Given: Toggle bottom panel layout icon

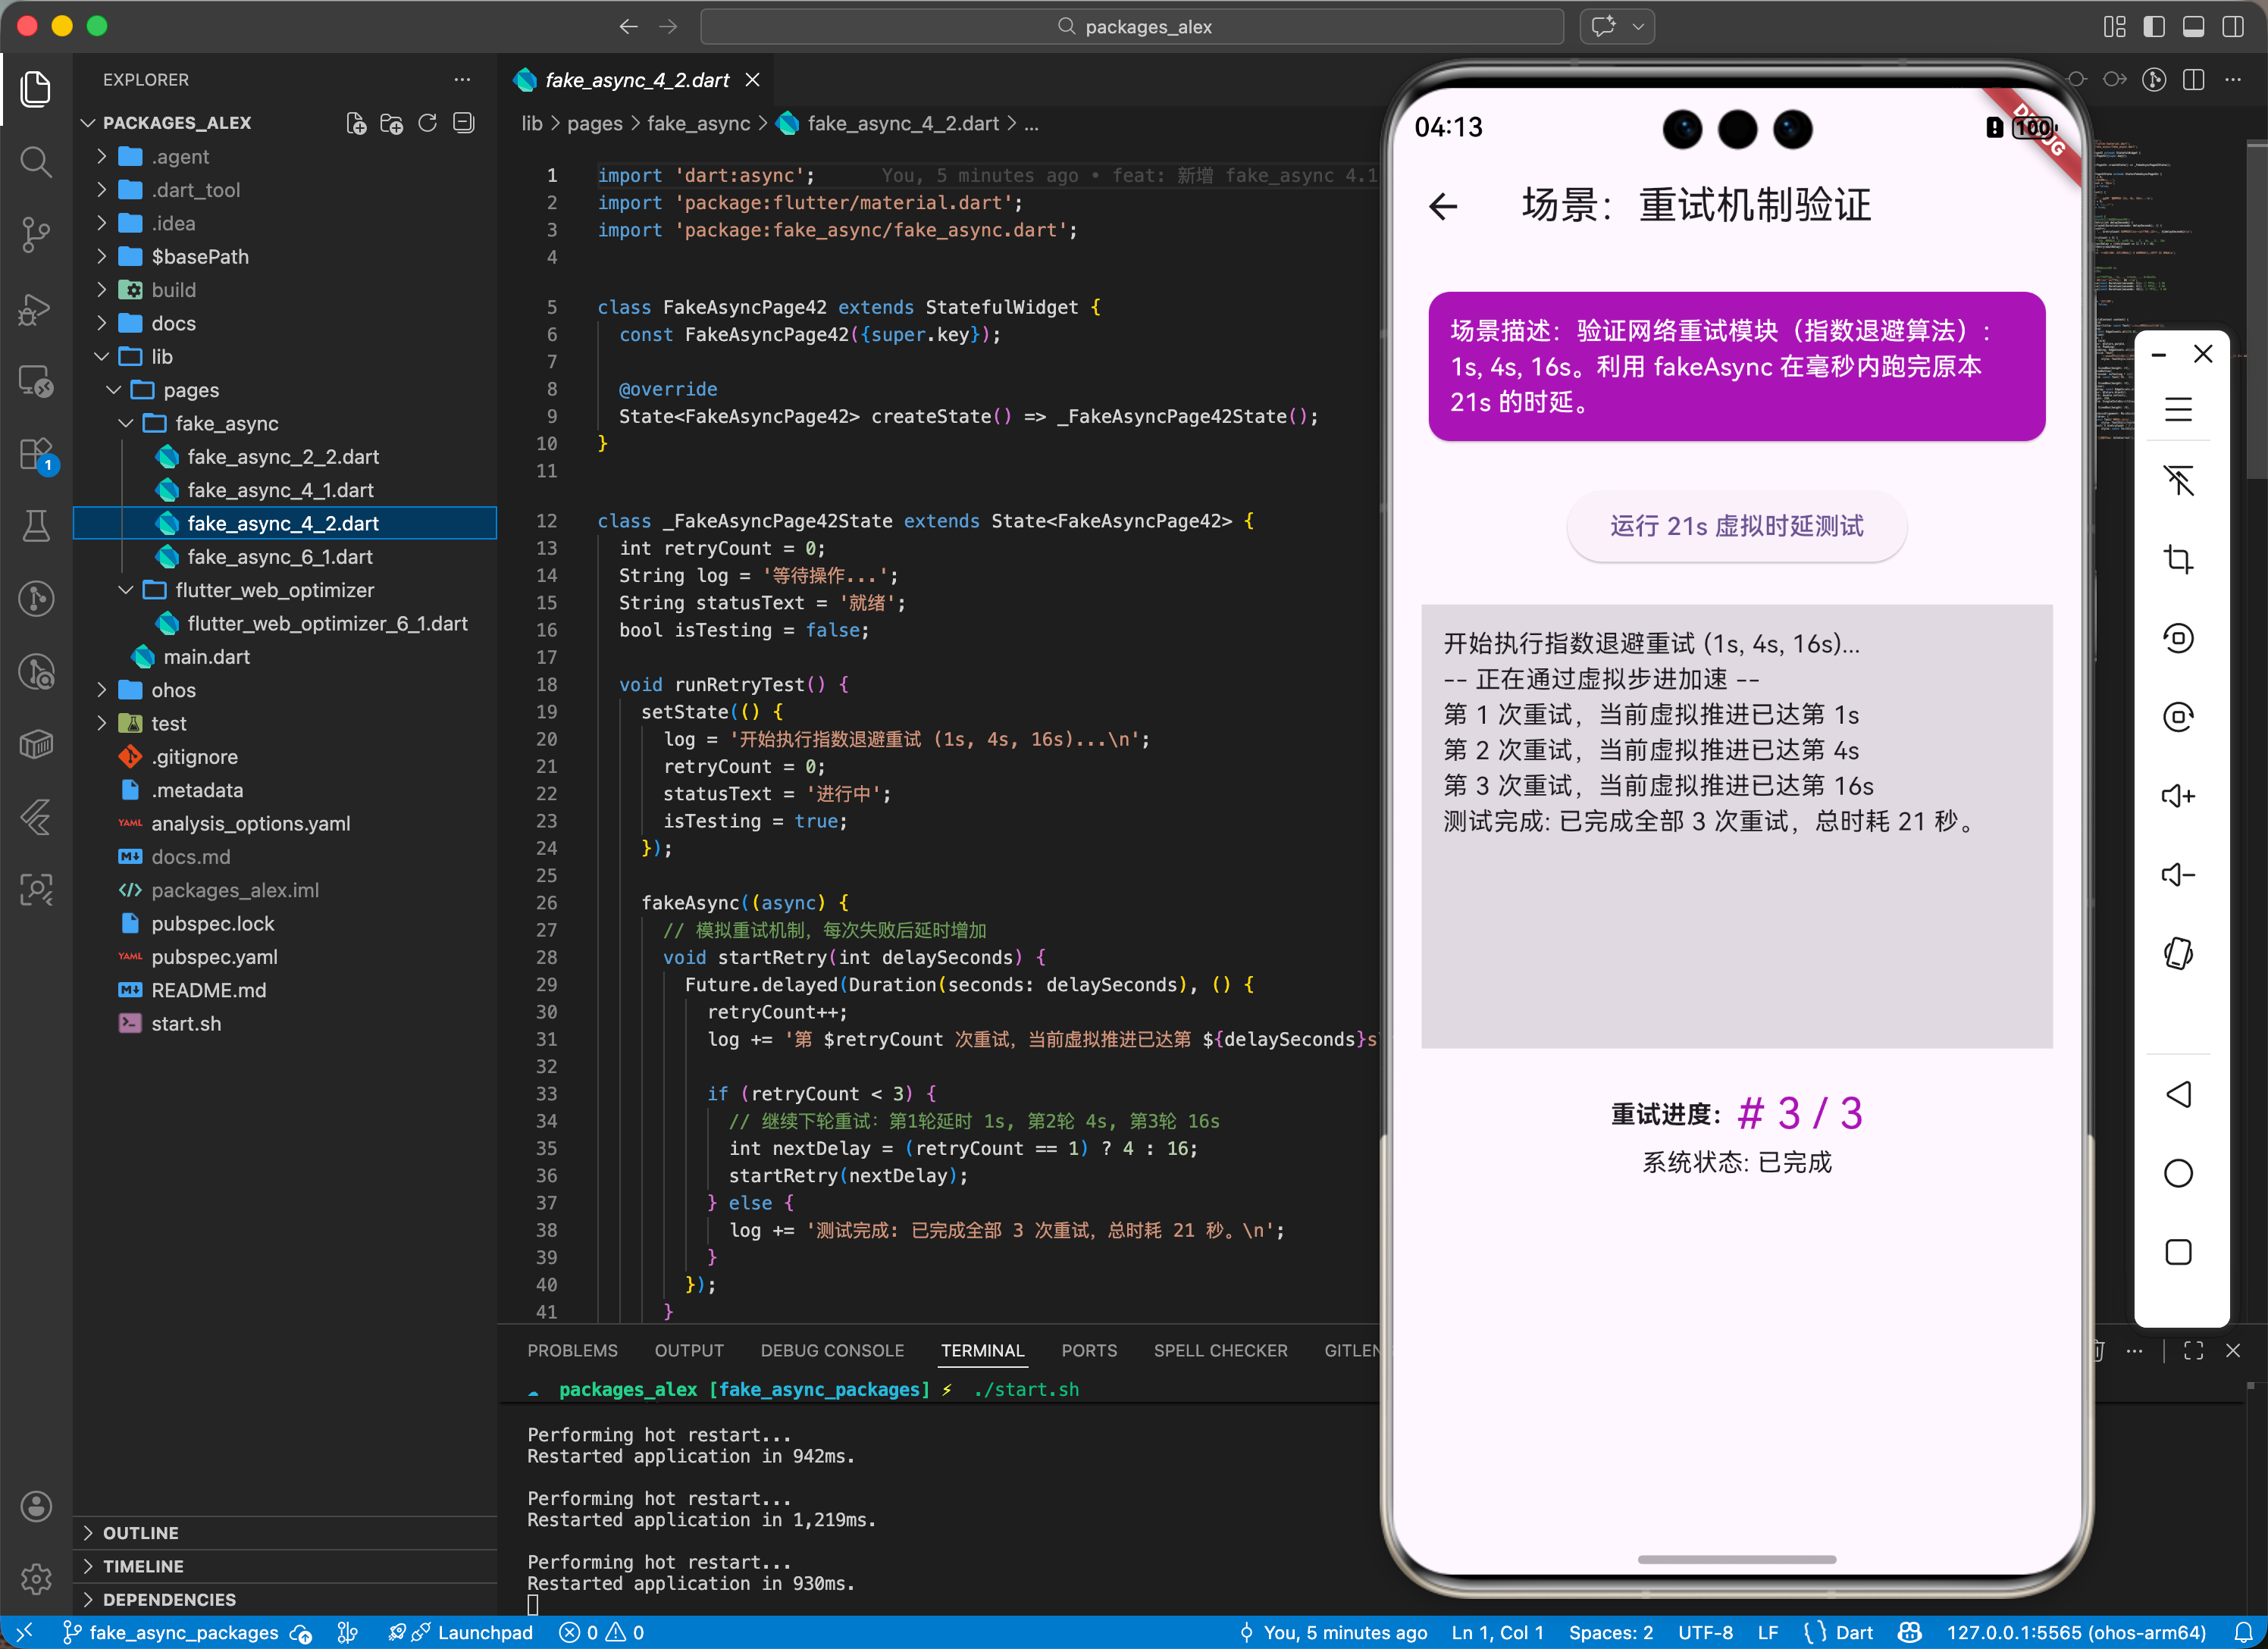Looking at the screenshot, I should (x=2193, y=27).
